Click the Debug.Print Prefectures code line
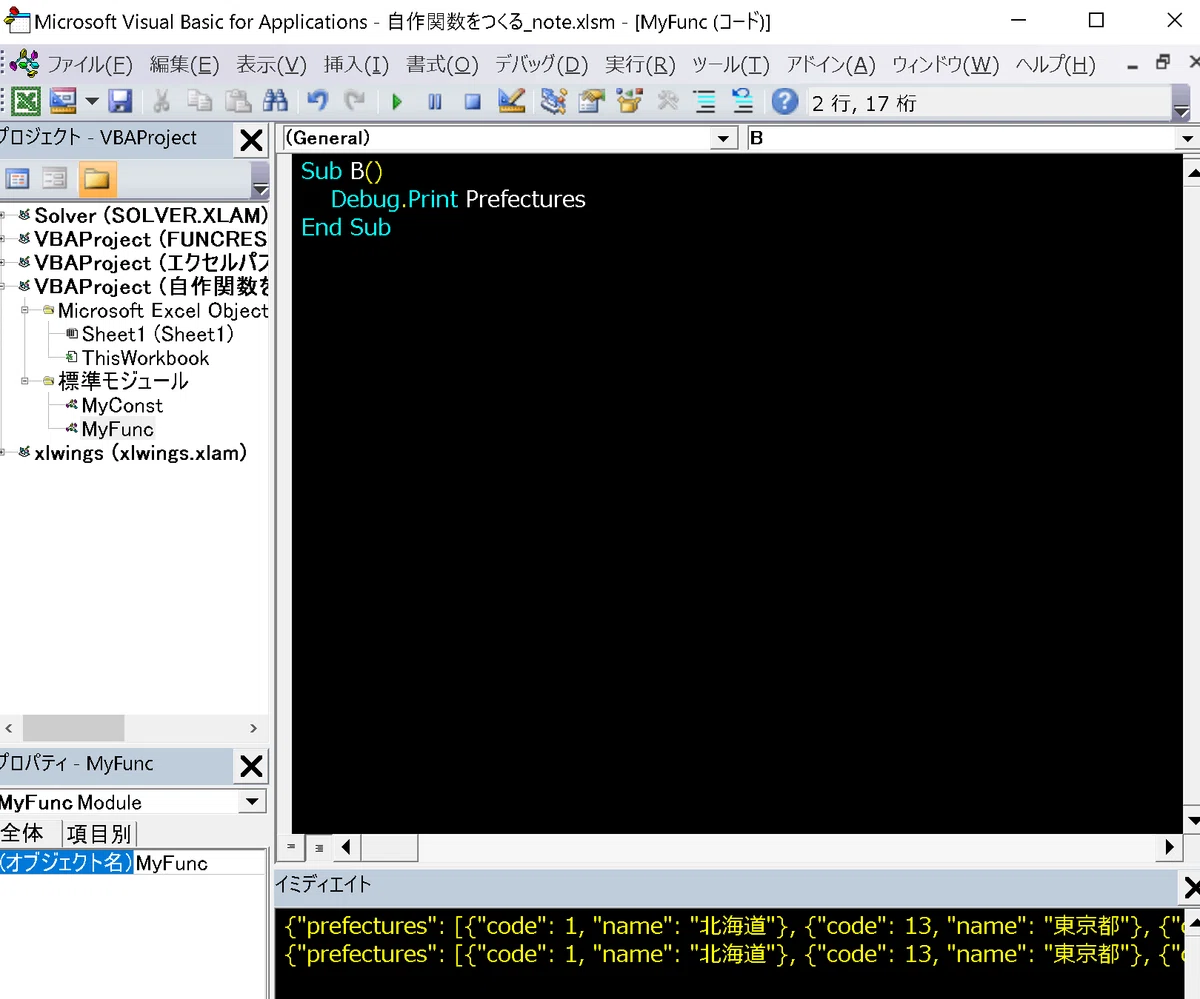This screenshot has height=999, width=1200. point(458,199)
